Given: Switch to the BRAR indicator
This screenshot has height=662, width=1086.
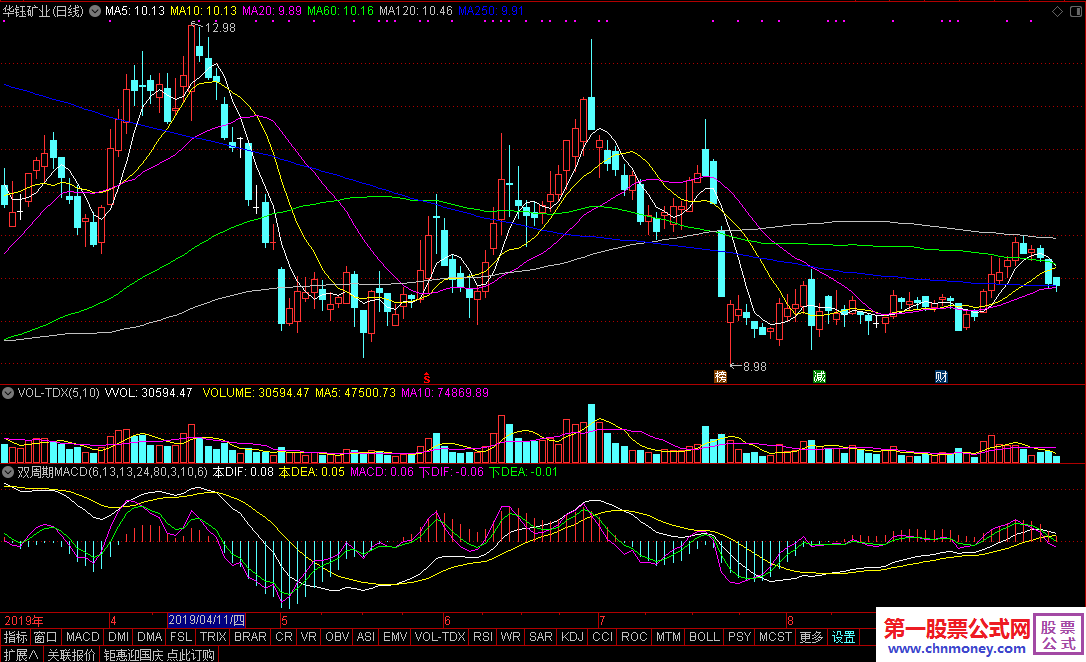Looking at the screenshot, I should [x=250, y=637].
